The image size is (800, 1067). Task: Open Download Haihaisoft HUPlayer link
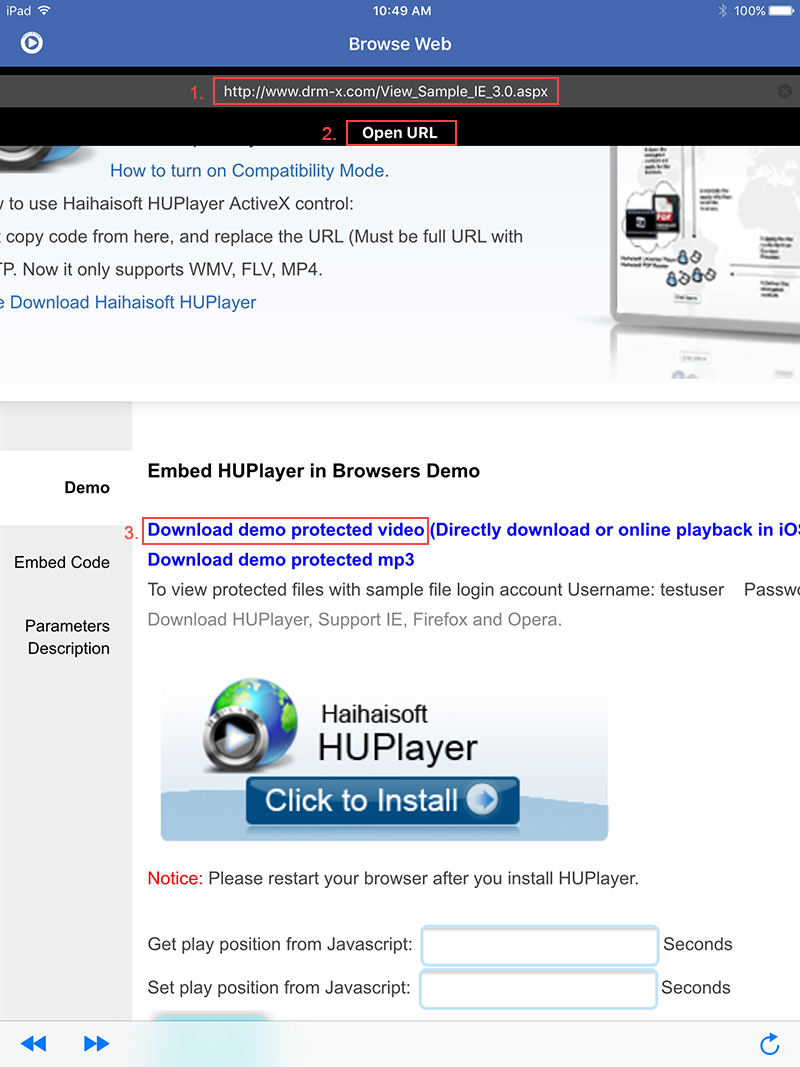click(133, 302)
